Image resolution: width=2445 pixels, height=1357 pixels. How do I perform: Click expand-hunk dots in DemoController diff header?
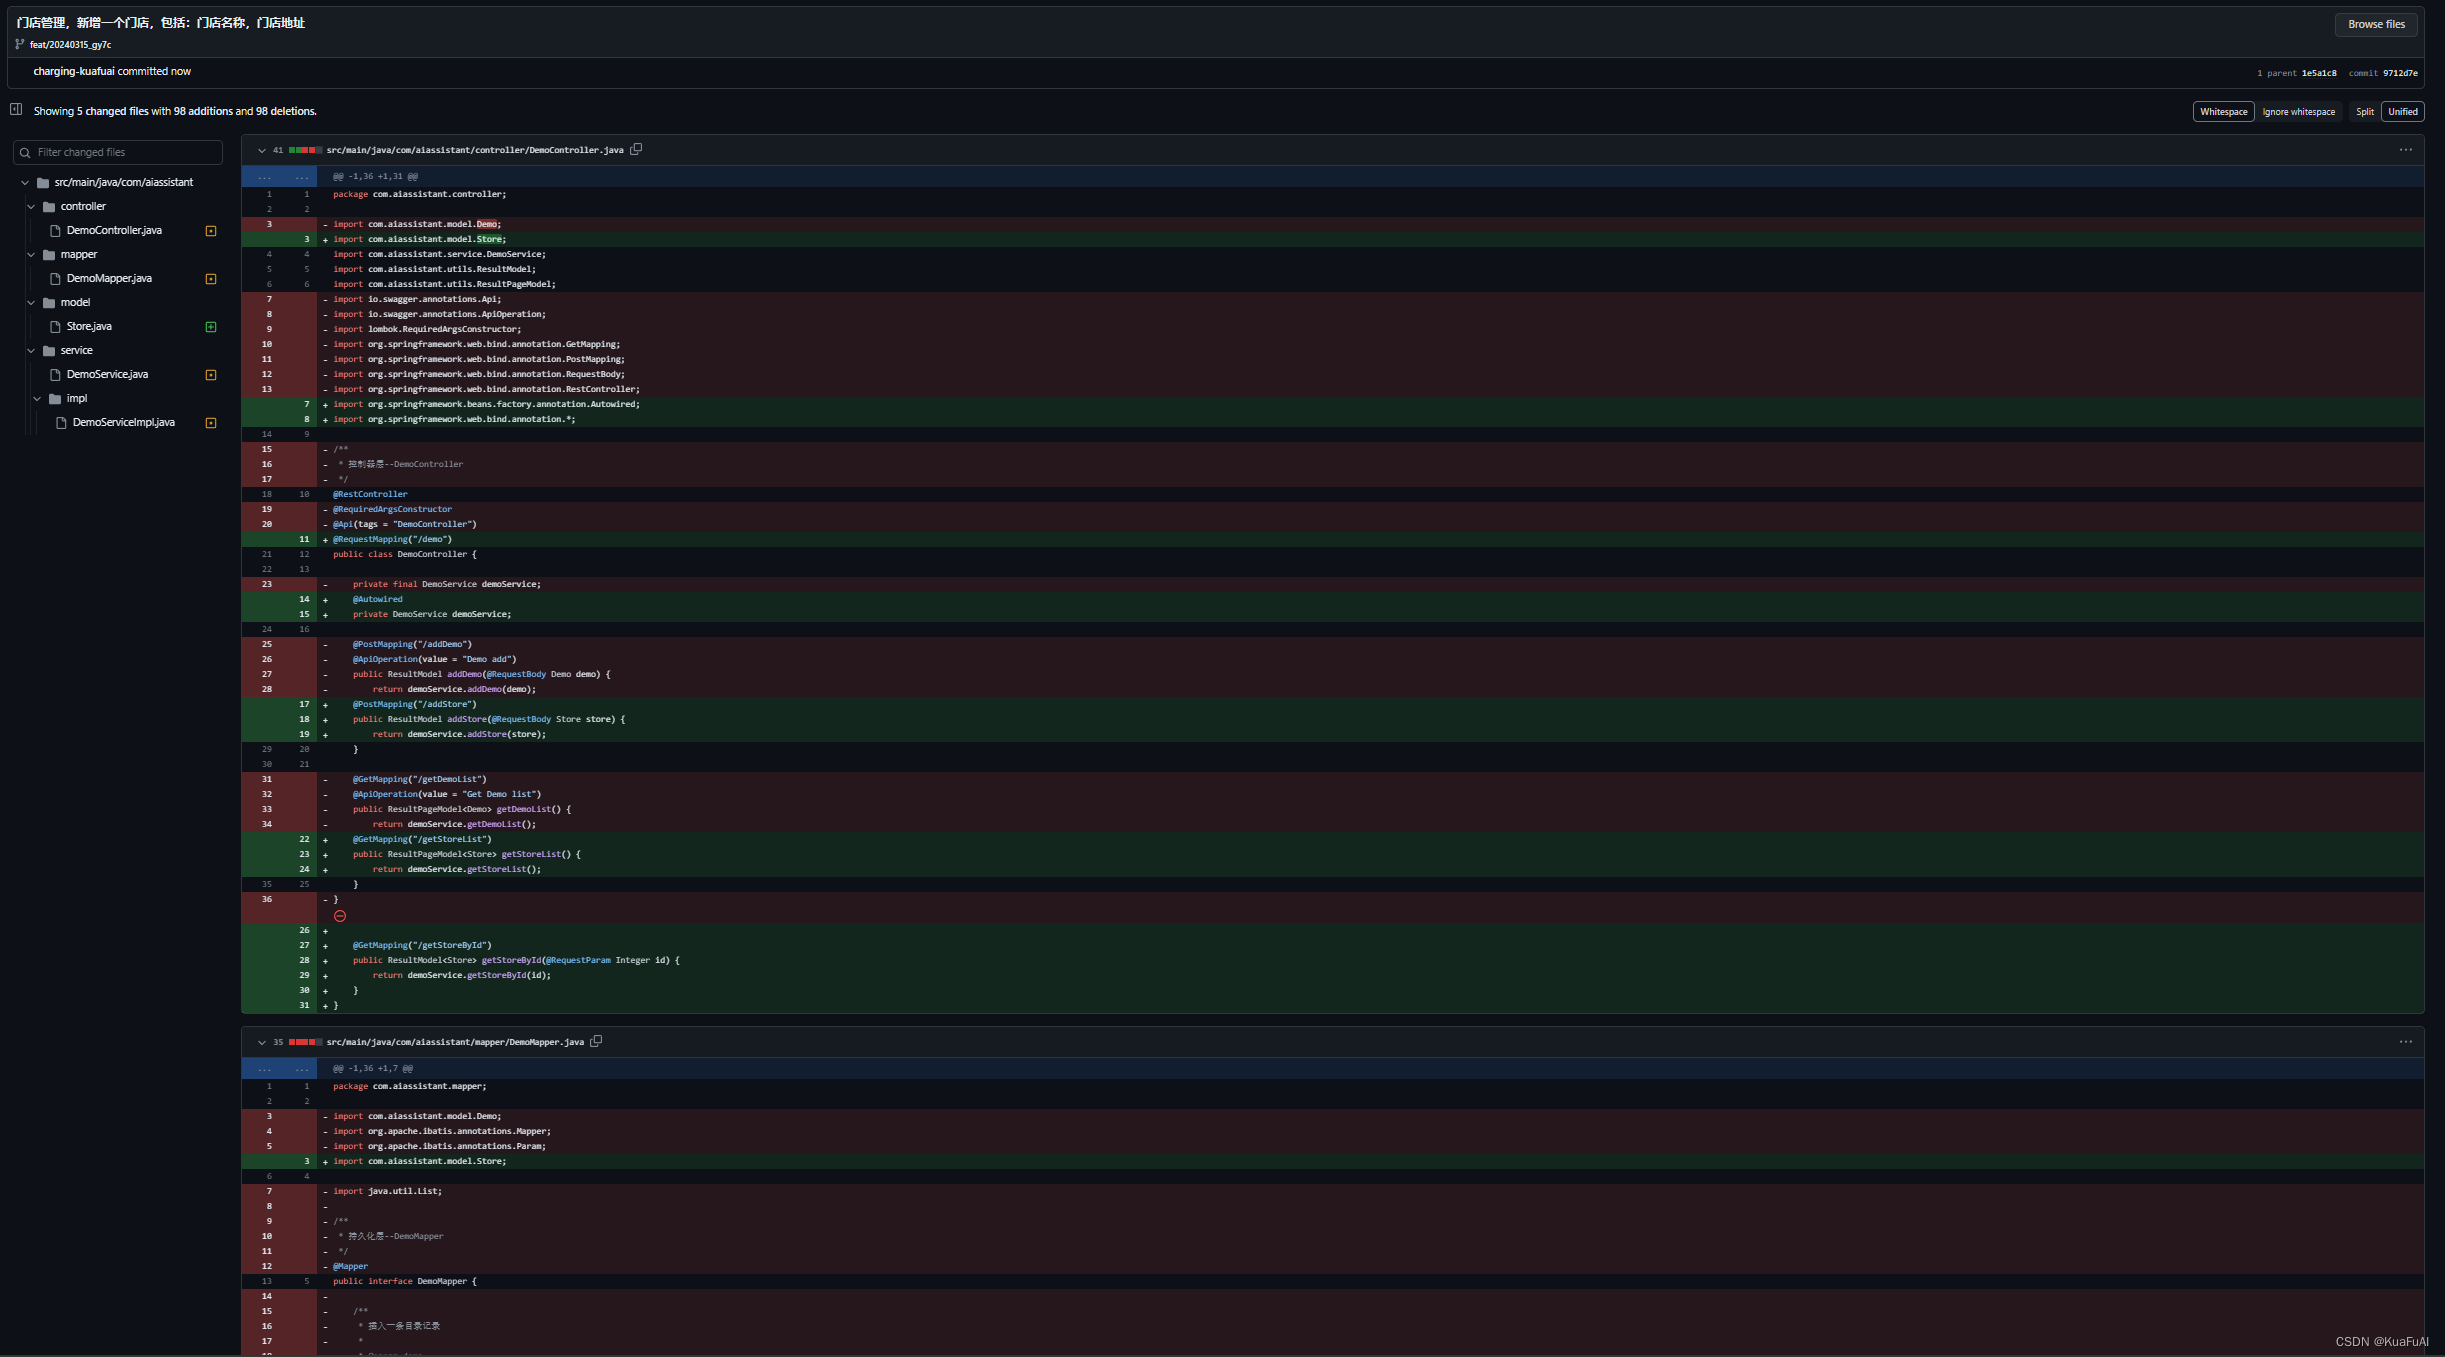264,177
